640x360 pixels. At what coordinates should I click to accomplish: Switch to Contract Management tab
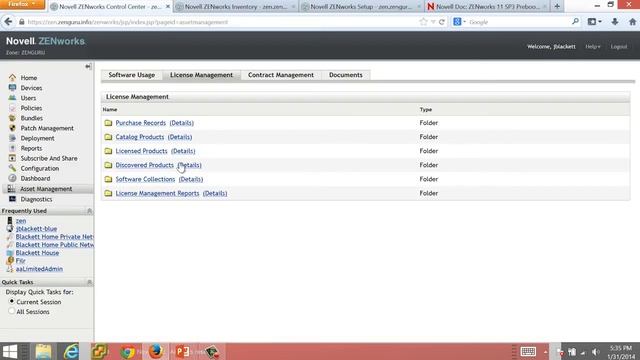point(281,75)
